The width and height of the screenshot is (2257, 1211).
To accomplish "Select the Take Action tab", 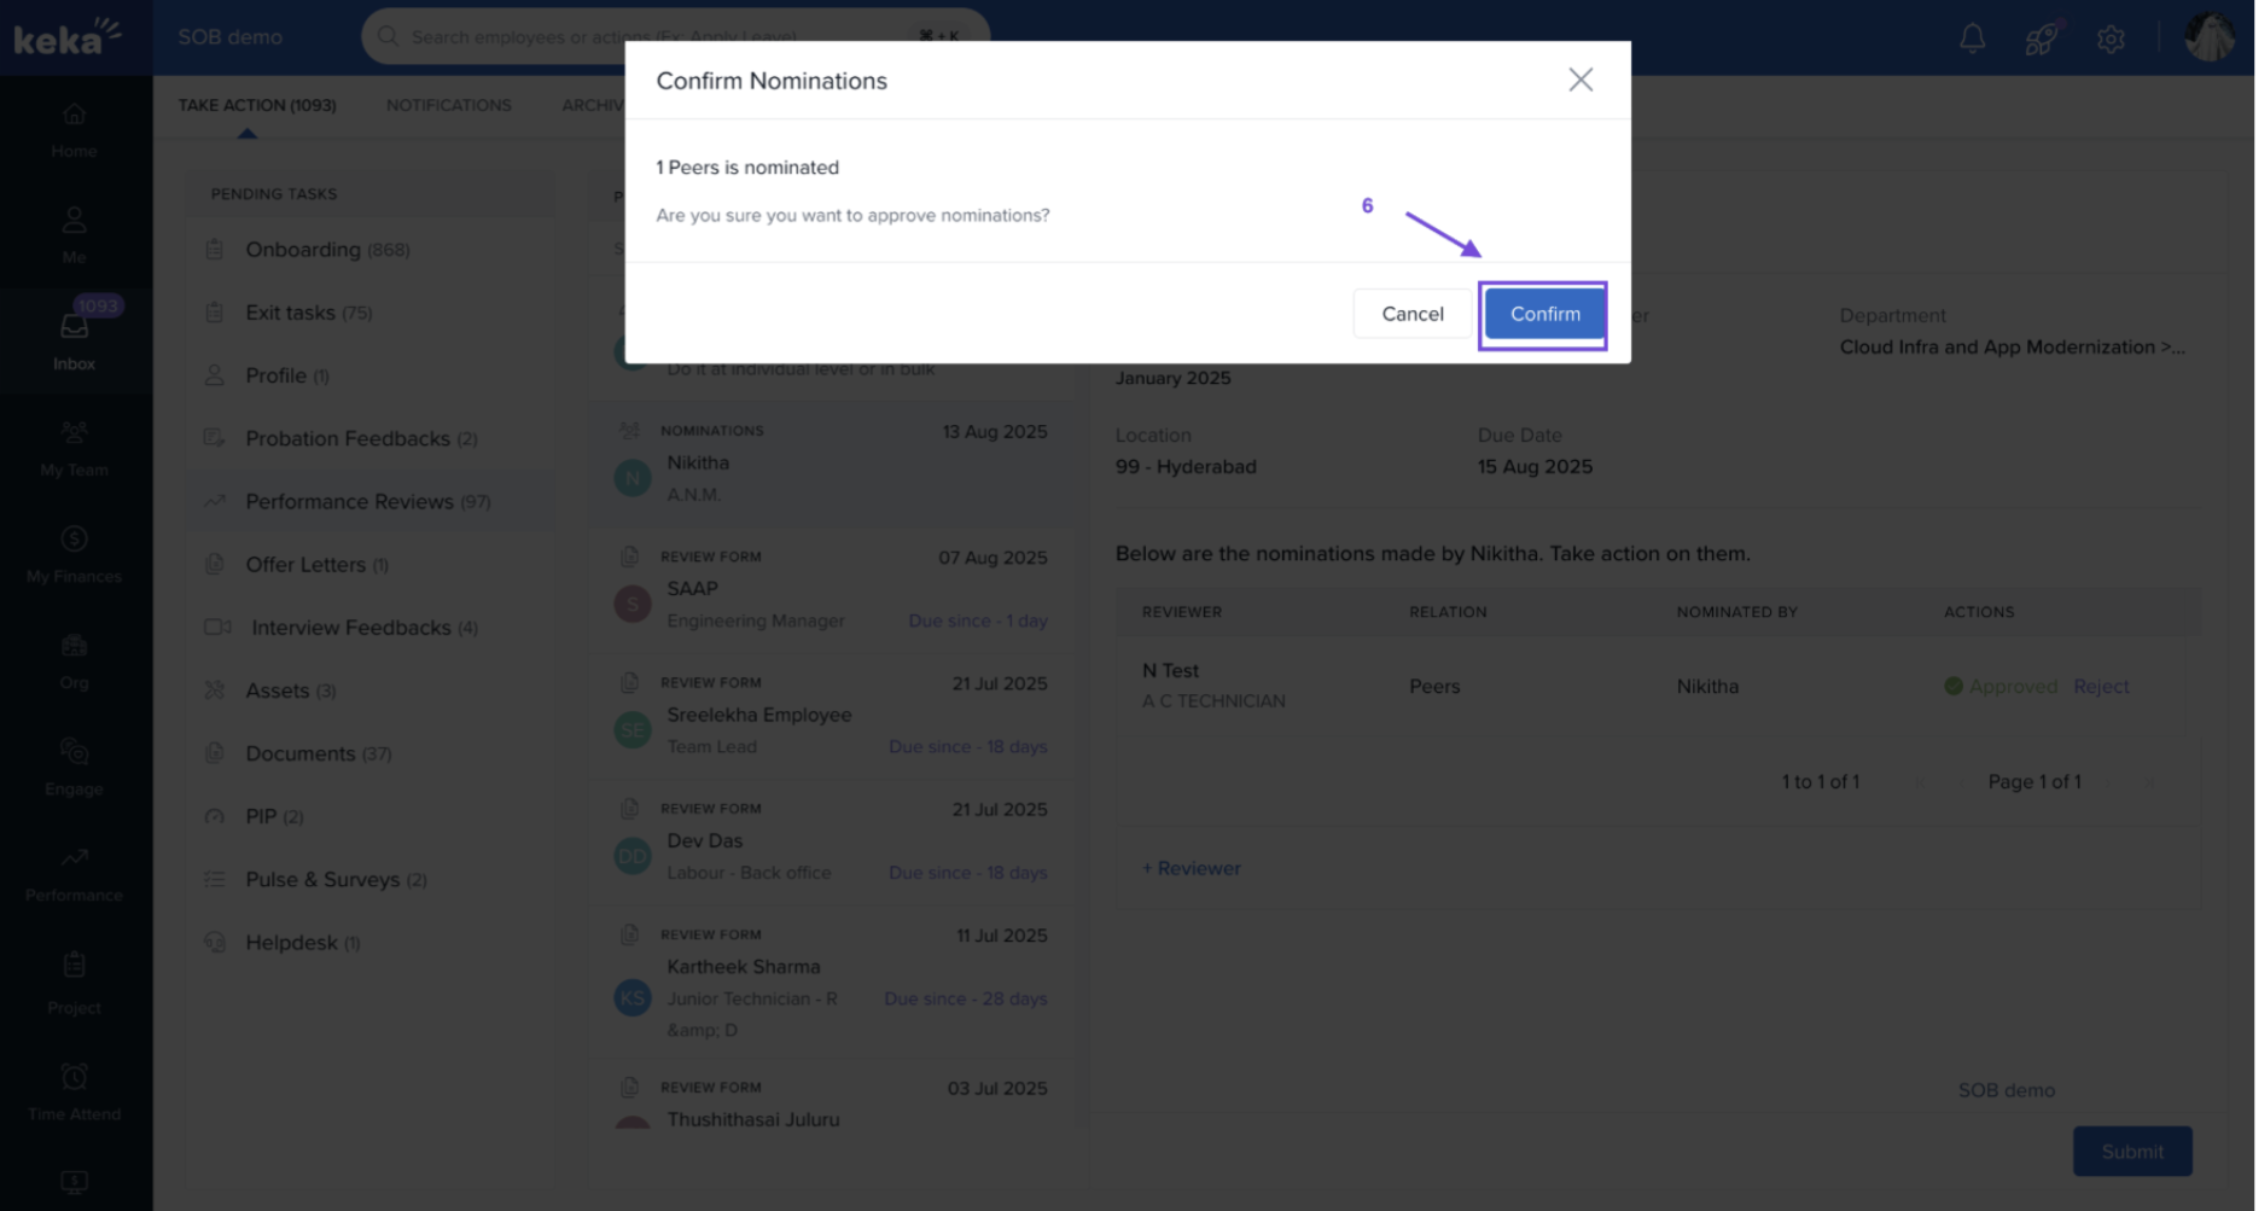I will tap(257, 105).
